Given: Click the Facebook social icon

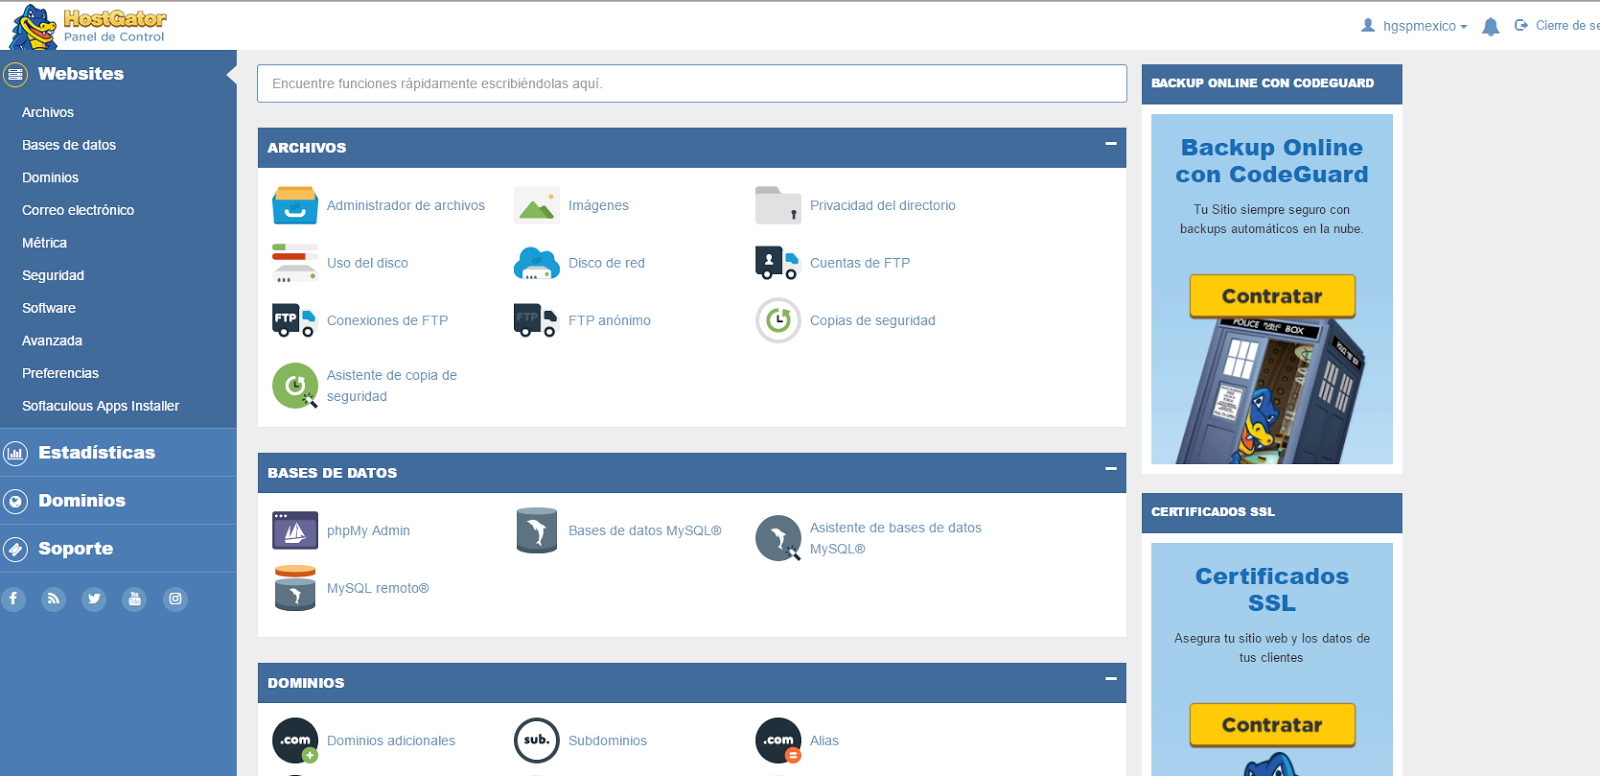Looking at the screenshot, I should tap(13, 599).
